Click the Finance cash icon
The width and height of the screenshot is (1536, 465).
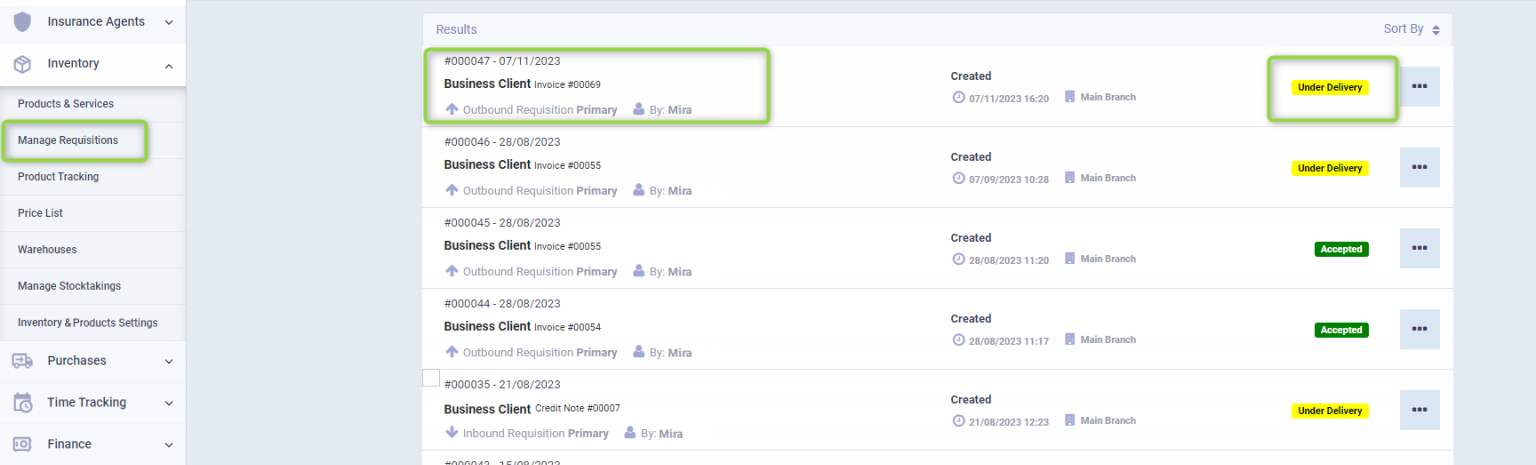22,445
